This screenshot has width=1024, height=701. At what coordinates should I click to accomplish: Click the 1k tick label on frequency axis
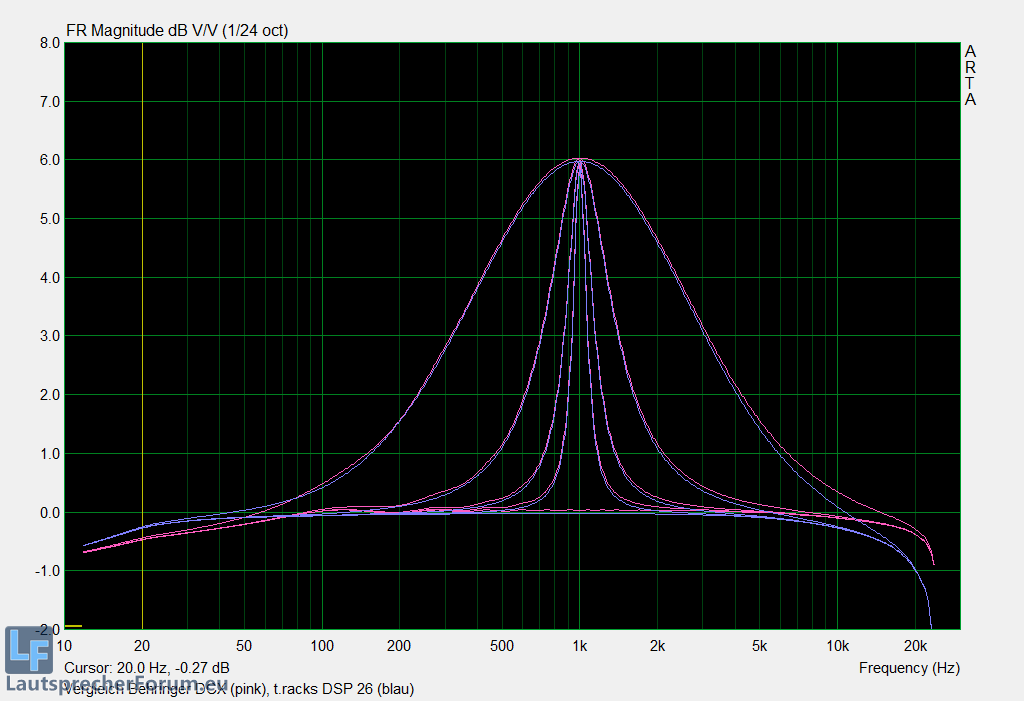point(579,645)
